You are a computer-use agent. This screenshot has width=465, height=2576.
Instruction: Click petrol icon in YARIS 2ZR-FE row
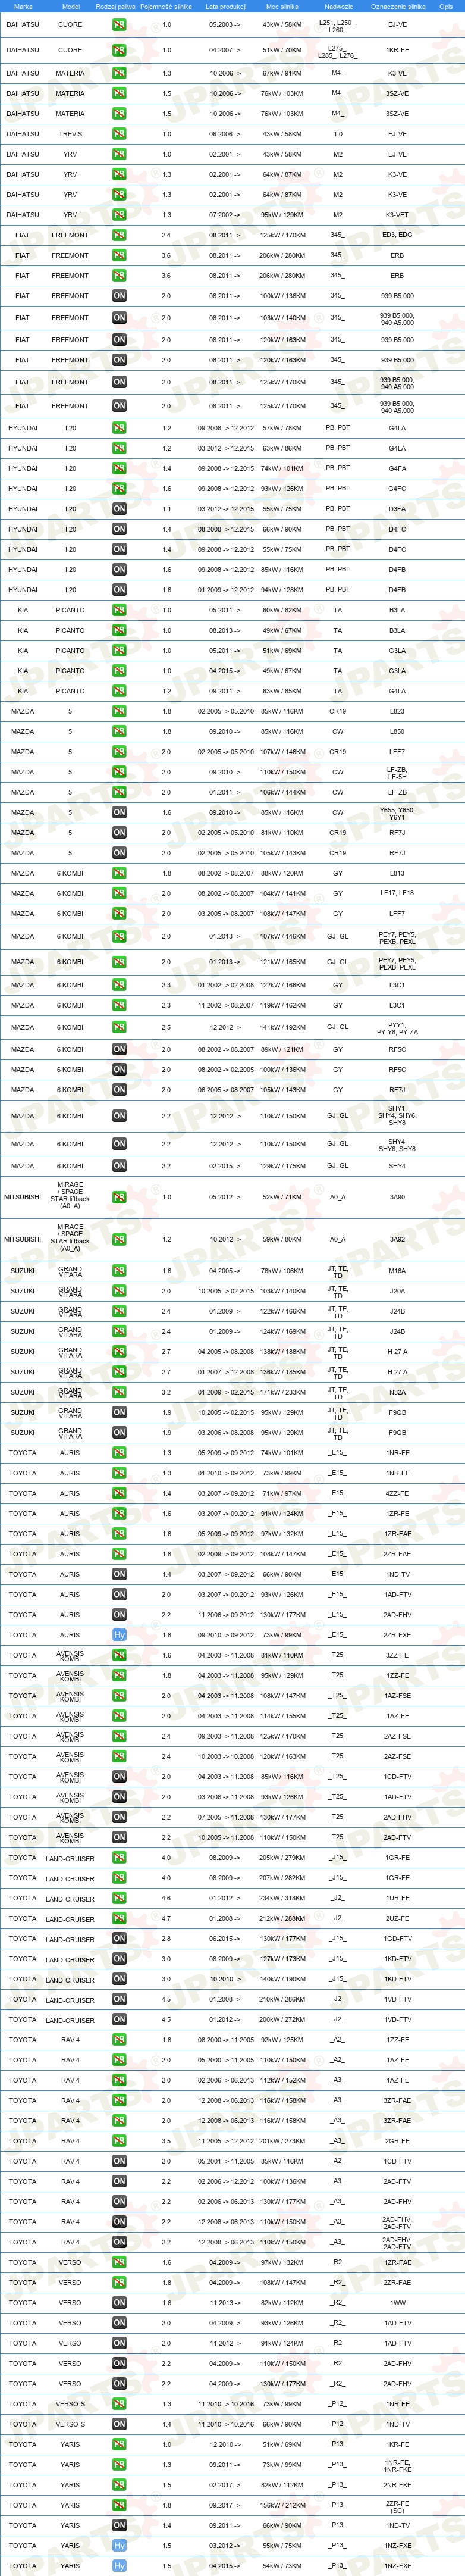[x=119, y=2505]
